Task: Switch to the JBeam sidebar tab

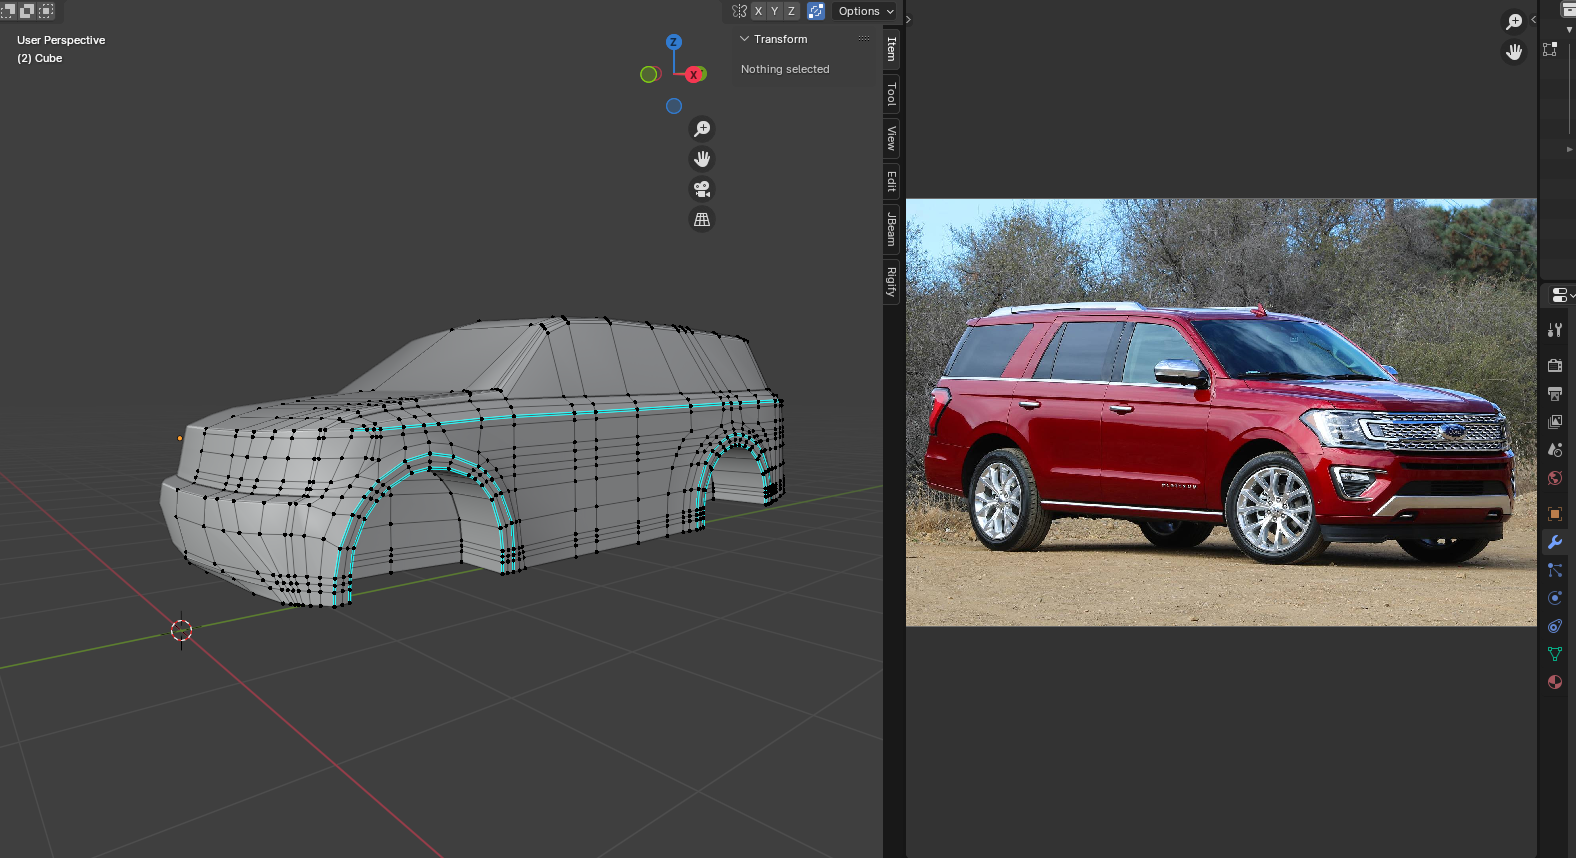Action: [x=891, y=229]
